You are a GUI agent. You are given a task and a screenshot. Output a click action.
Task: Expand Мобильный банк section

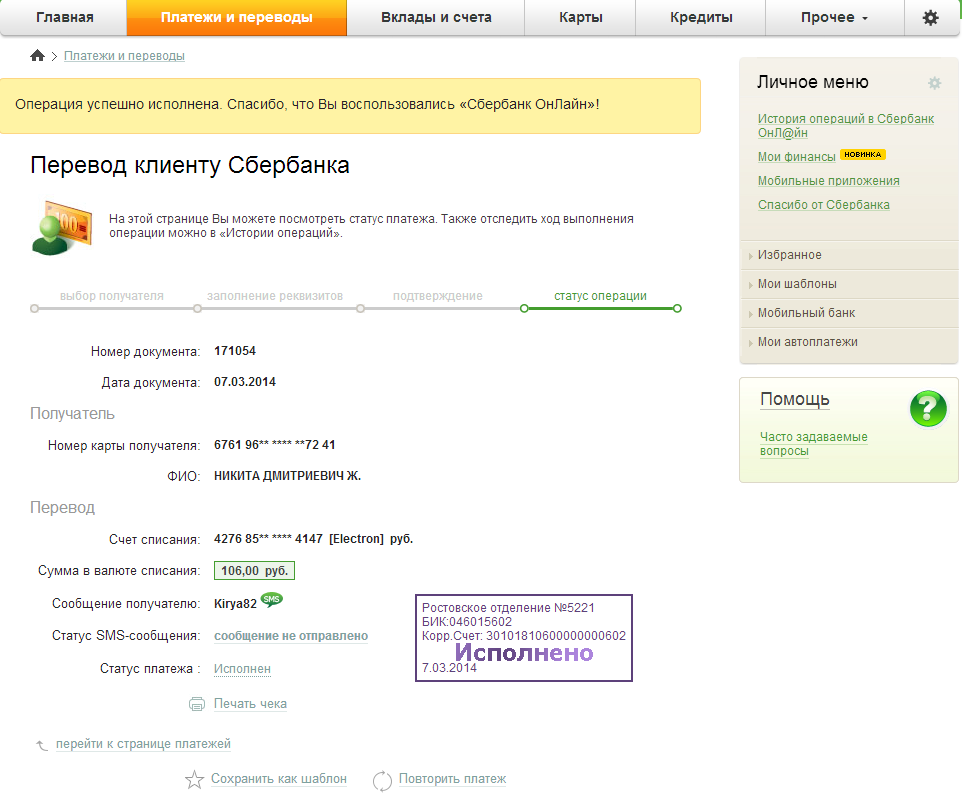(x=850, y=313)
